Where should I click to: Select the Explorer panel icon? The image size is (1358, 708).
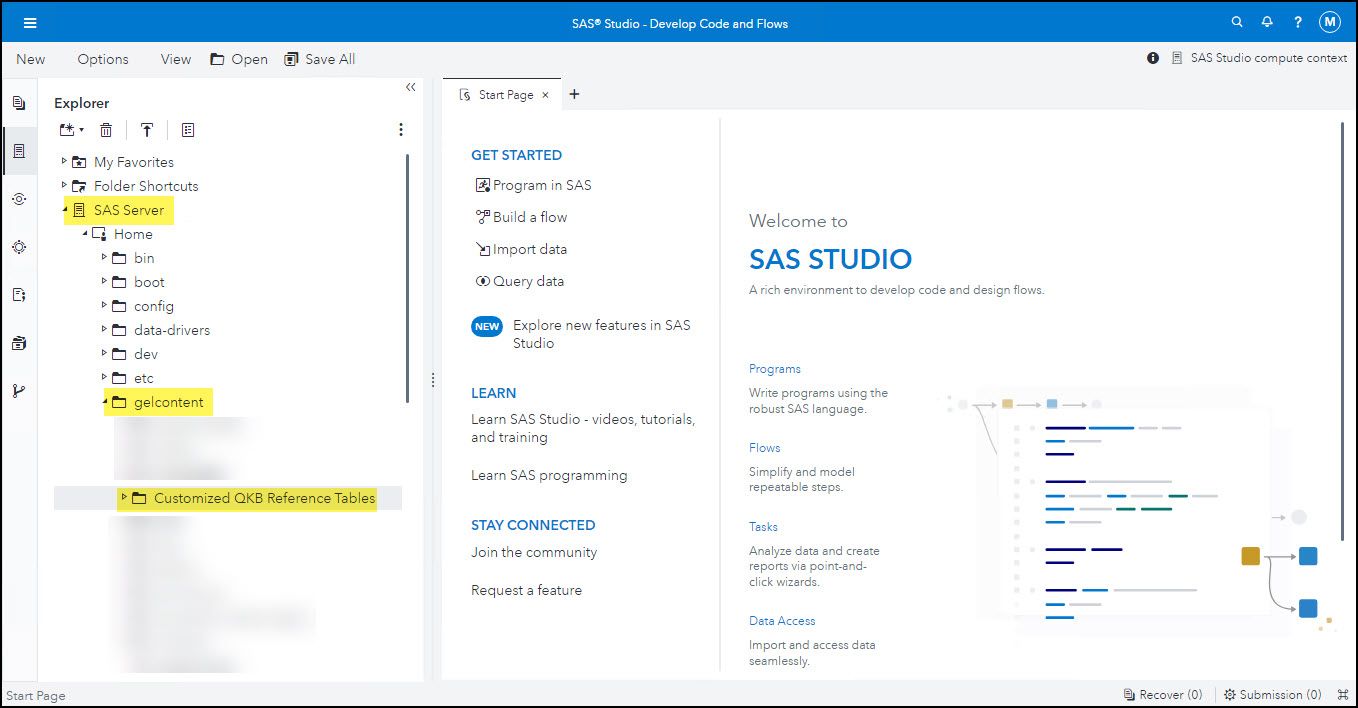pos(20,151)
